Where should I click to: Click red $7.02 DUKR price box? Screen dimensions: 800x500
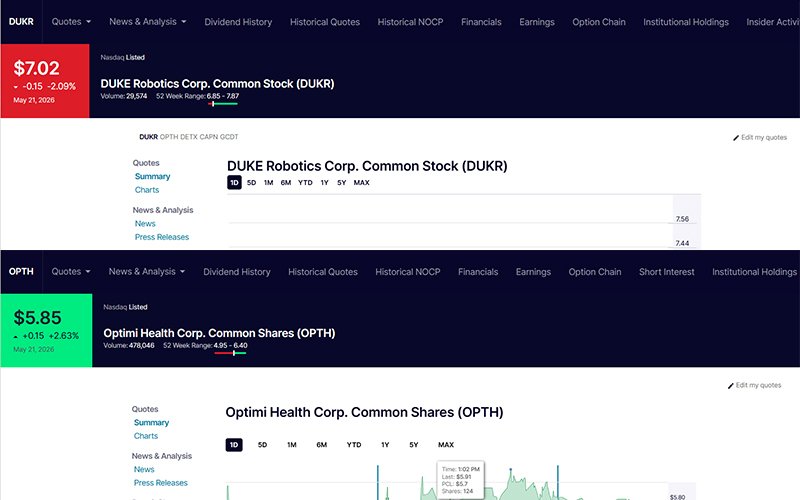point(45,81)
